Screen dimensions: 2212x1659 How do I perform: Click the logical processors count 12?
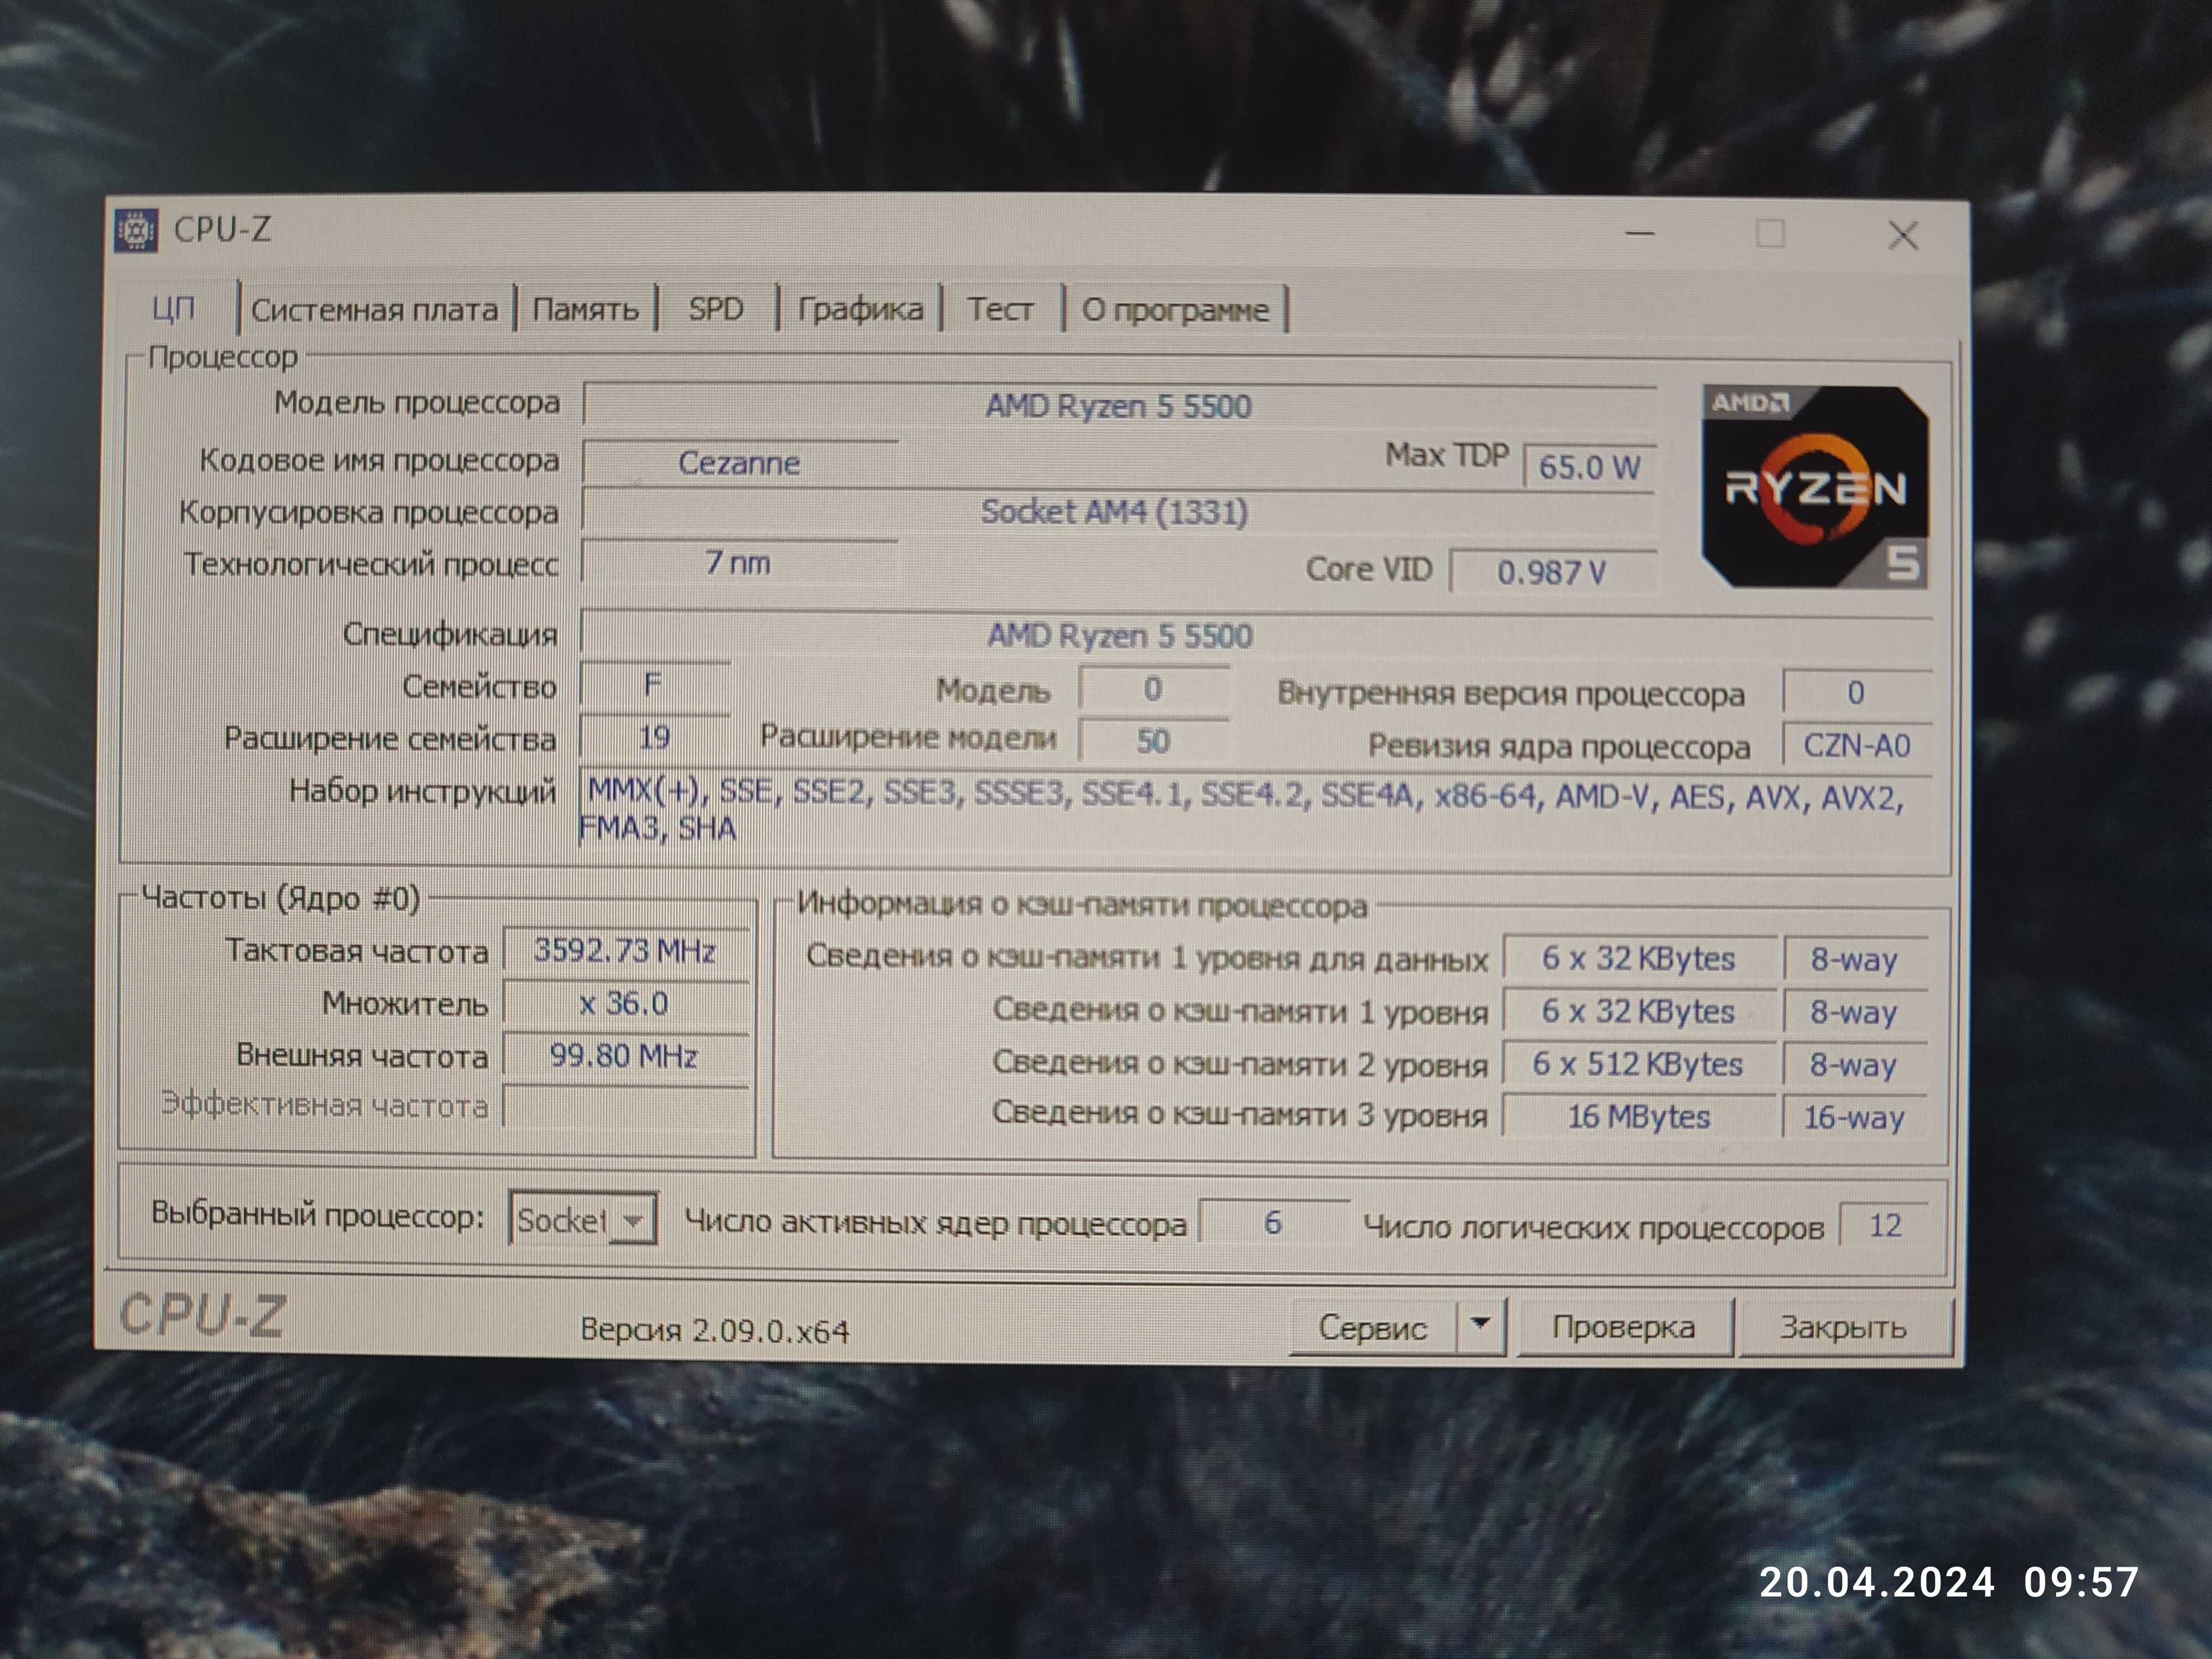coord(1885,1225)
